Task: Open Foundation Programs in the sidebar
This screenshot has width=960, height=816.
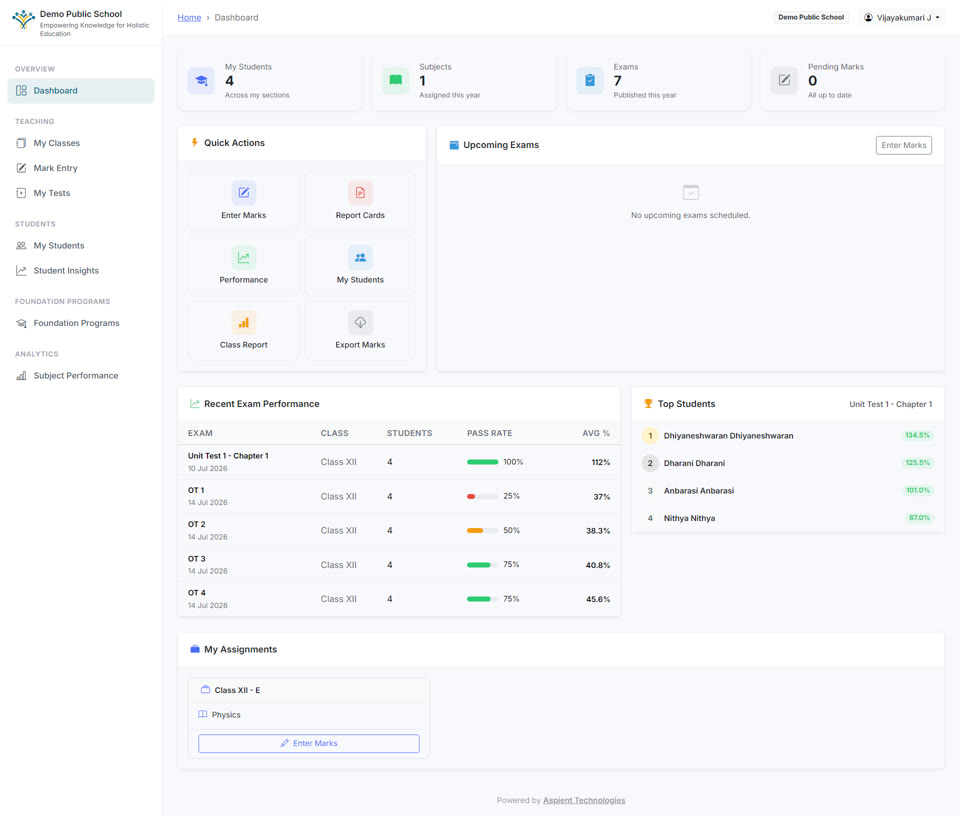Action: click(81, 323)
